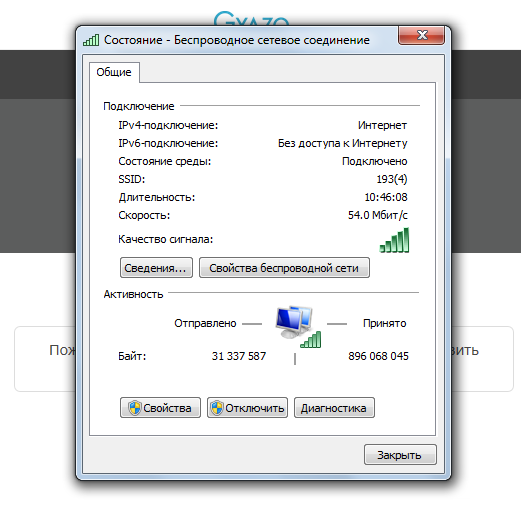Click the Gyazo logo behind the dialog
Viewport: 521px width, 512px height.
point(251,19)
